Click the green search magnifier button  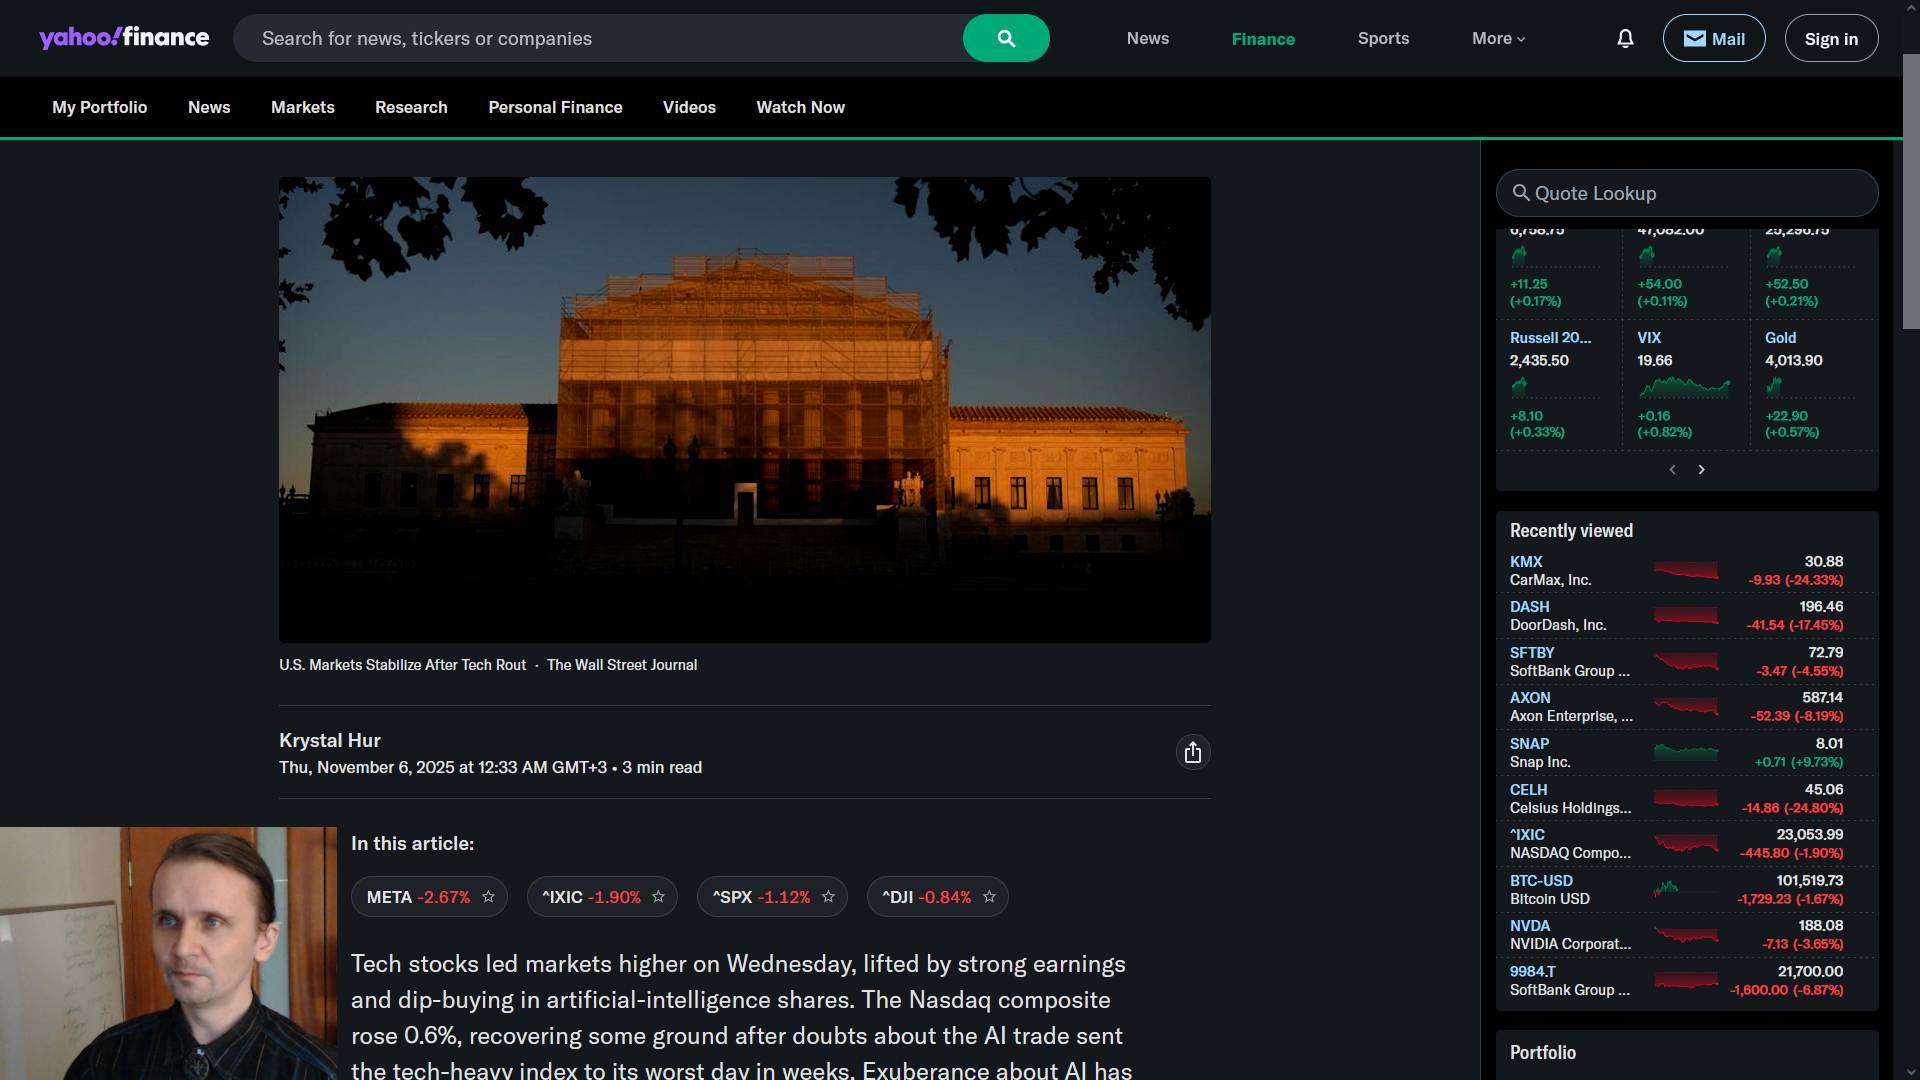pos(1005,39)
